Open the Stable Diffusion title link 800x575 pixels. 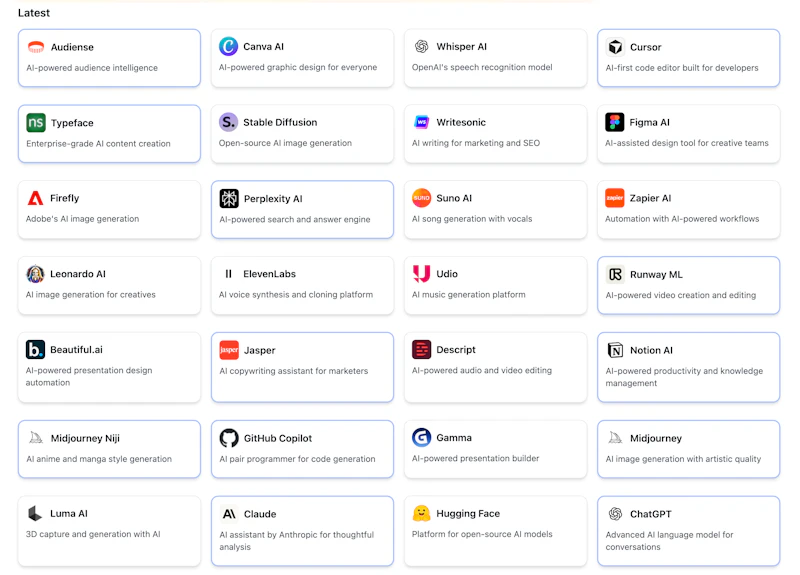(280, 122)
